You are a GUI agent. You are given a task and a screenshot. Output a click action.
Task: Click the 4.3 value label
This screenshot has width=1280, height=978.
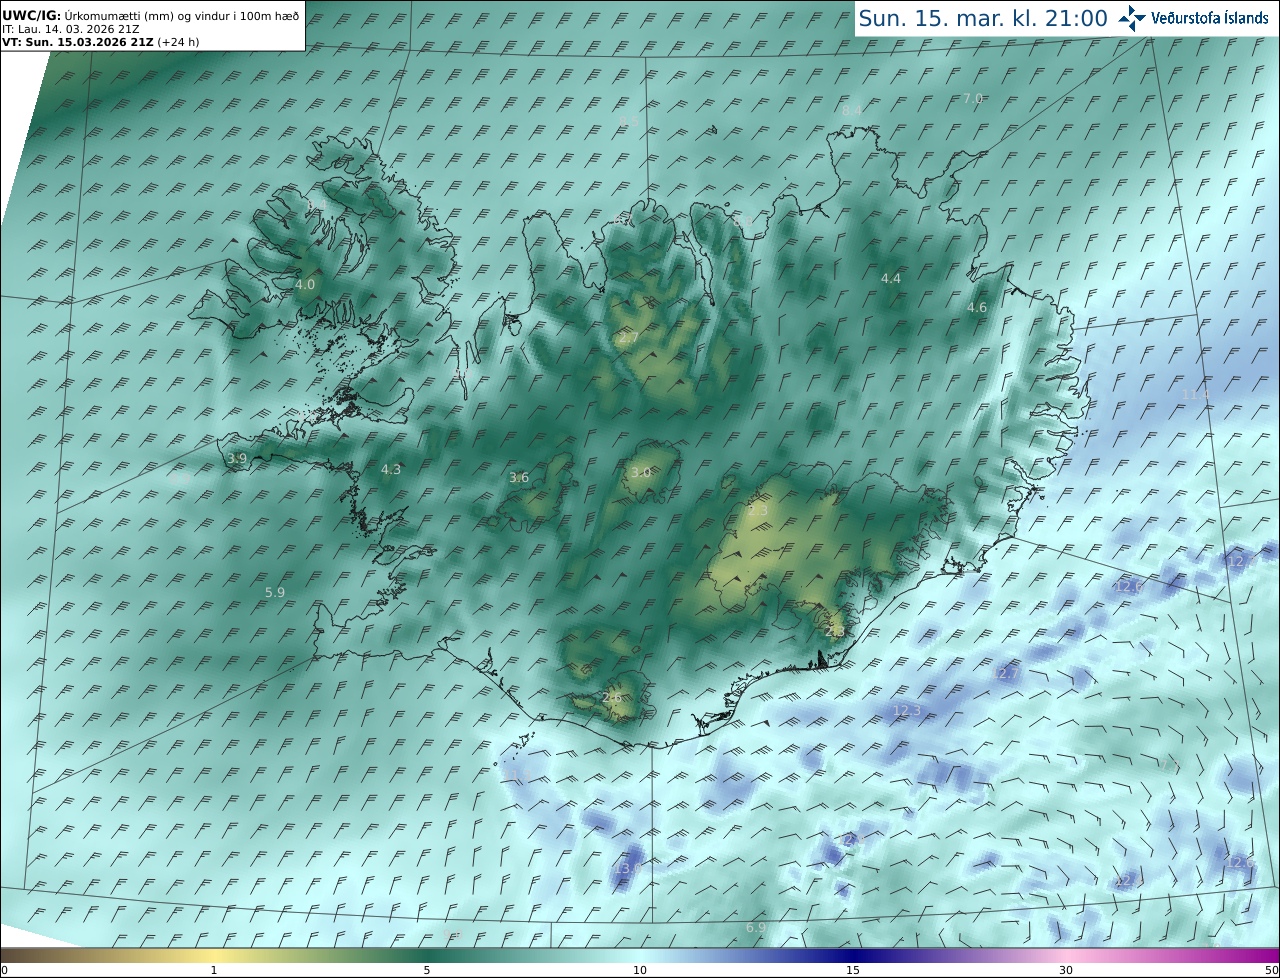pos(391,469)
